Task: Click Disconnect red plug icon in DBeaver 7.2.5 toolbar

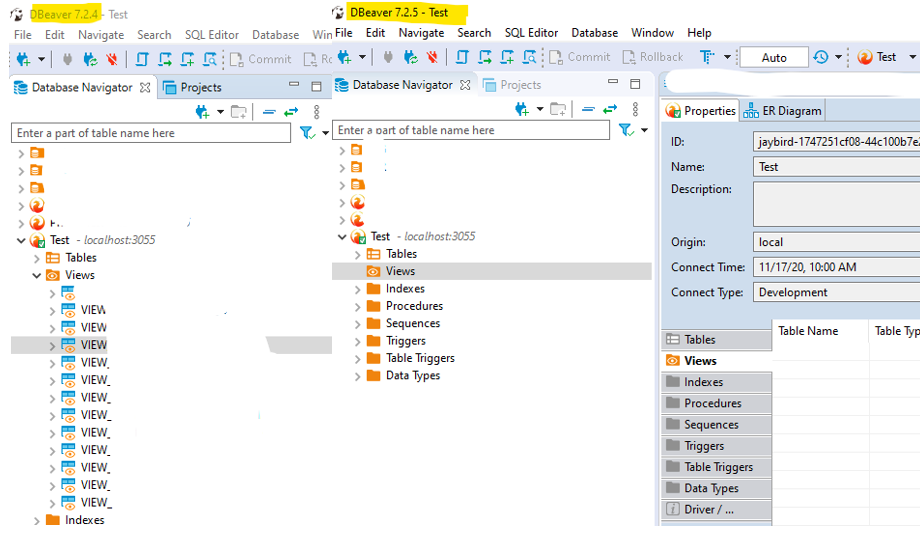Action: (x=432, y=57)
